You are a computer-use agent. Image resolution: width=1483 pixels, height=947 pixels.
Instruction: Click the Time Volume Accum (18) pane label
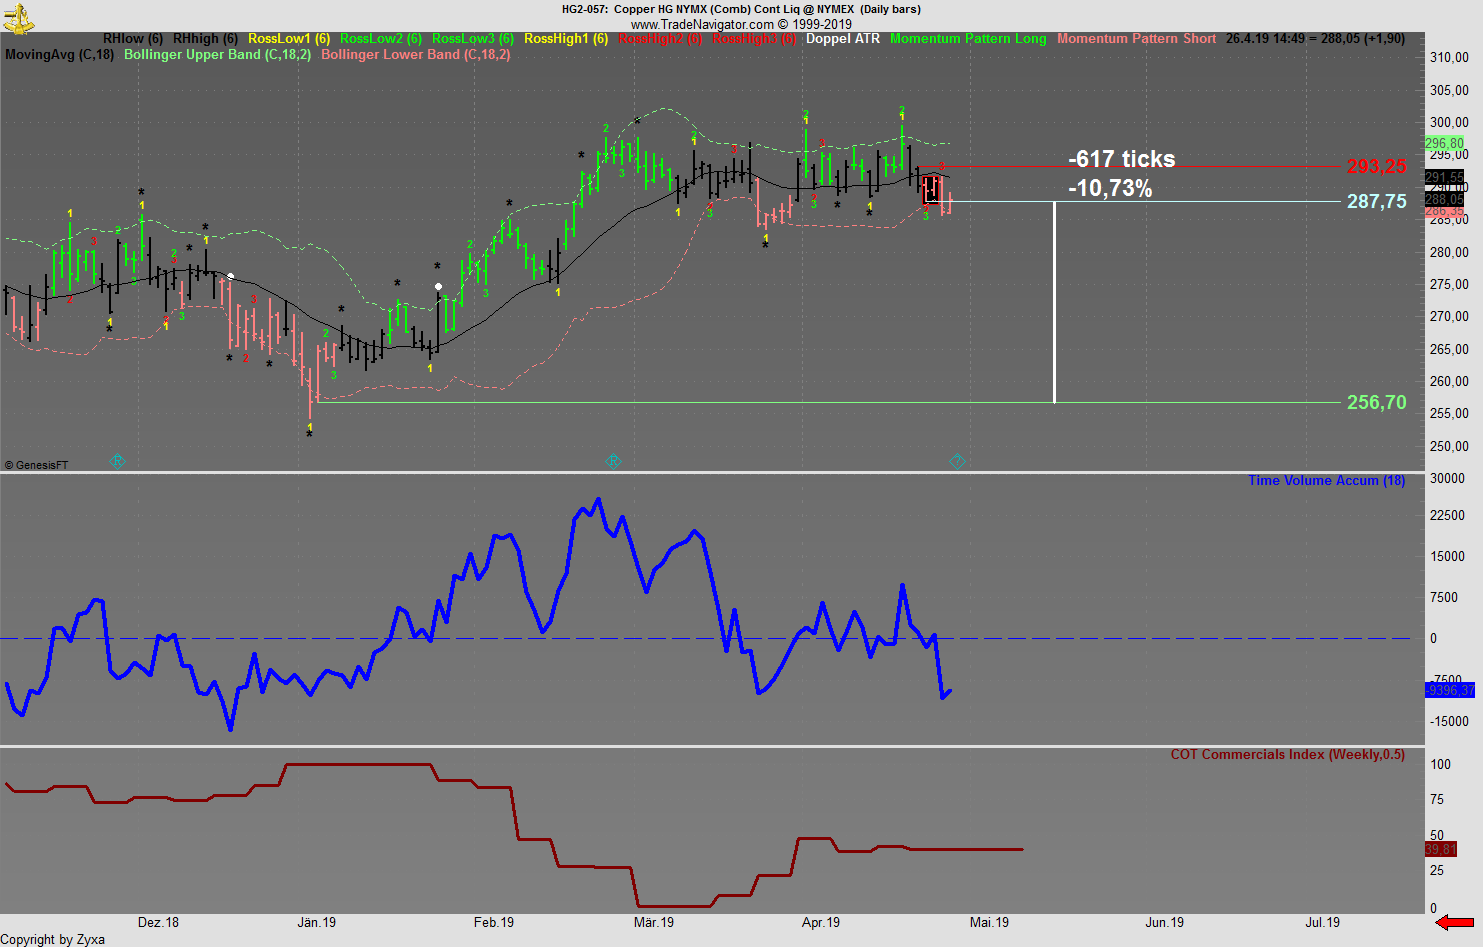coord(1326,481)
